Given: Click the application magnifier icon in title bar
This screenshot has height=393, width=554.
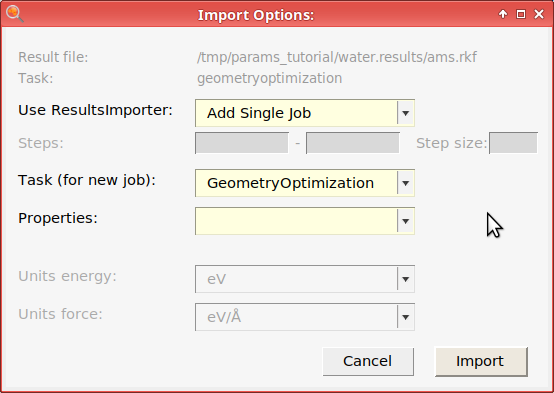Looking at the screenshot, I should 14,14.
